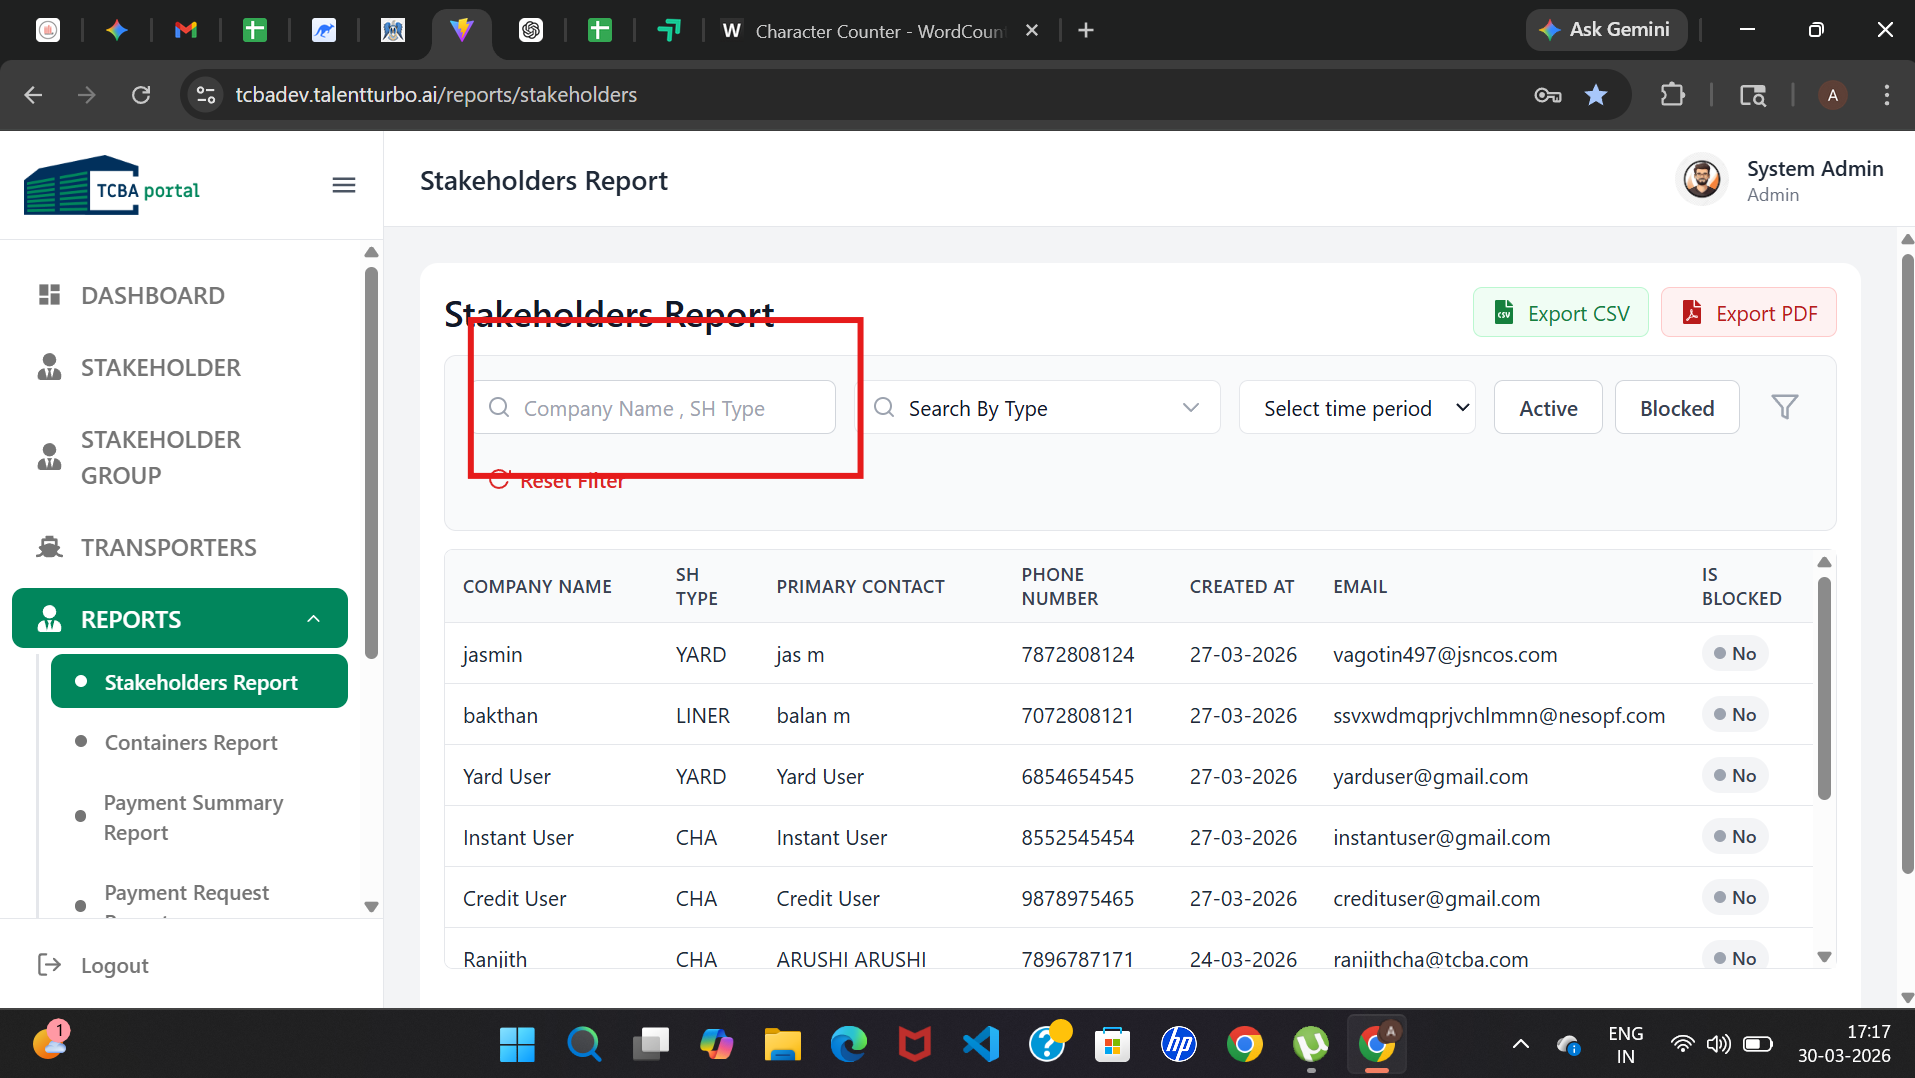Open the funnel filter icon
This screenshot has height=1078, width=1915.
[1785, 407]
